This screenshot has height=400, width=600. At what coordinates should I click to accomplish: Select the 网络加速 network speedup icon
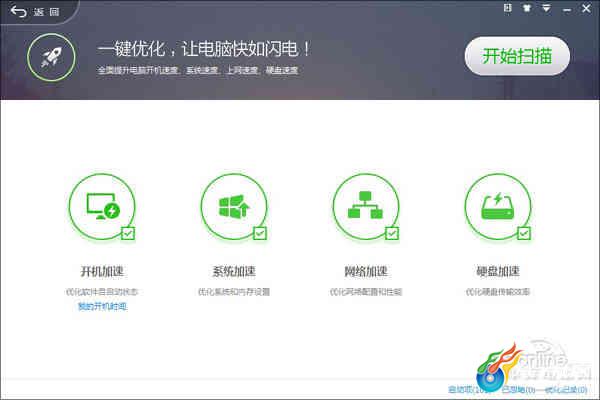pyautogui.click(x=366, y=207)
